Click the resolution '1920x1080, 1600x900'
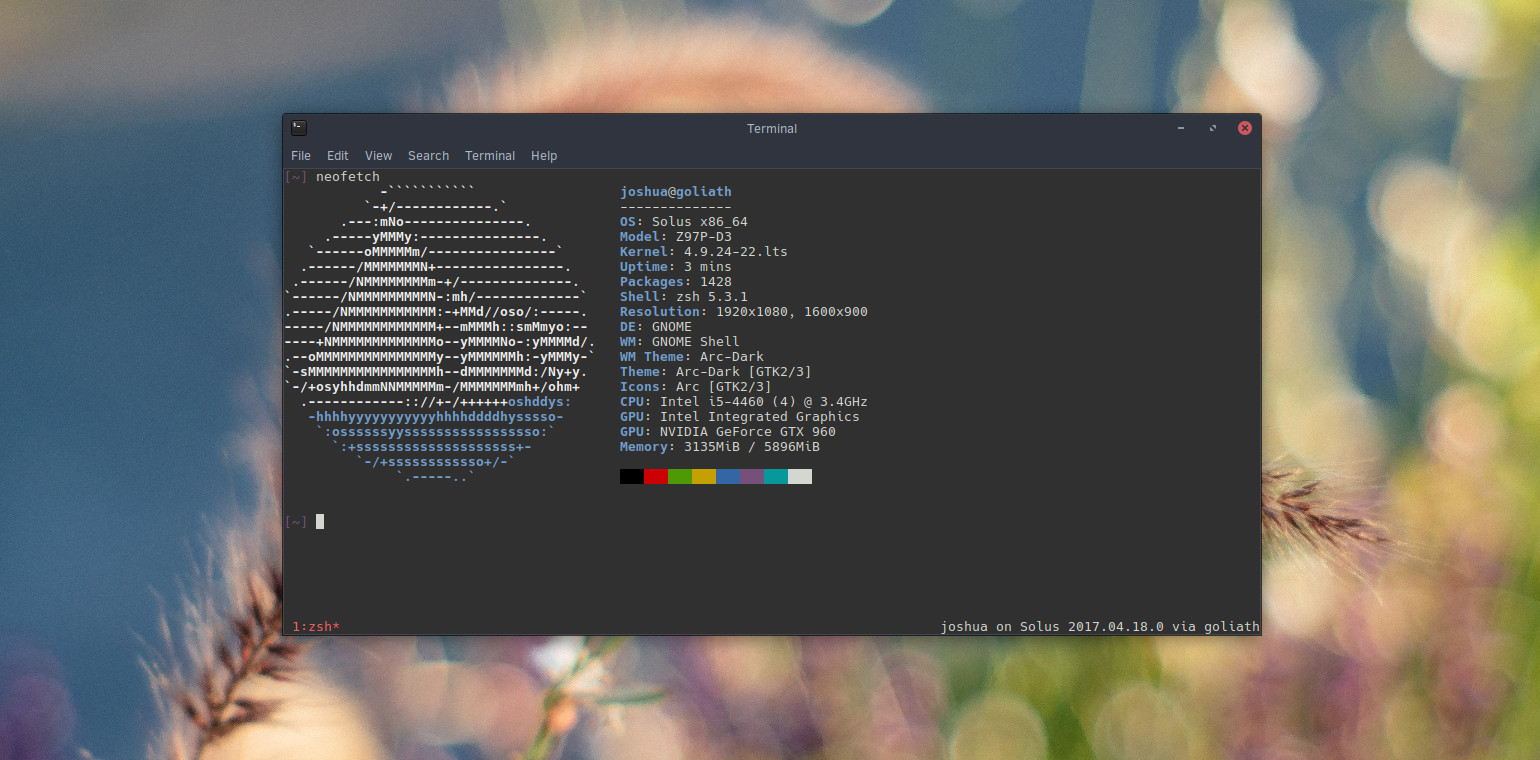 pyautogui.click(x=792, y=312)
